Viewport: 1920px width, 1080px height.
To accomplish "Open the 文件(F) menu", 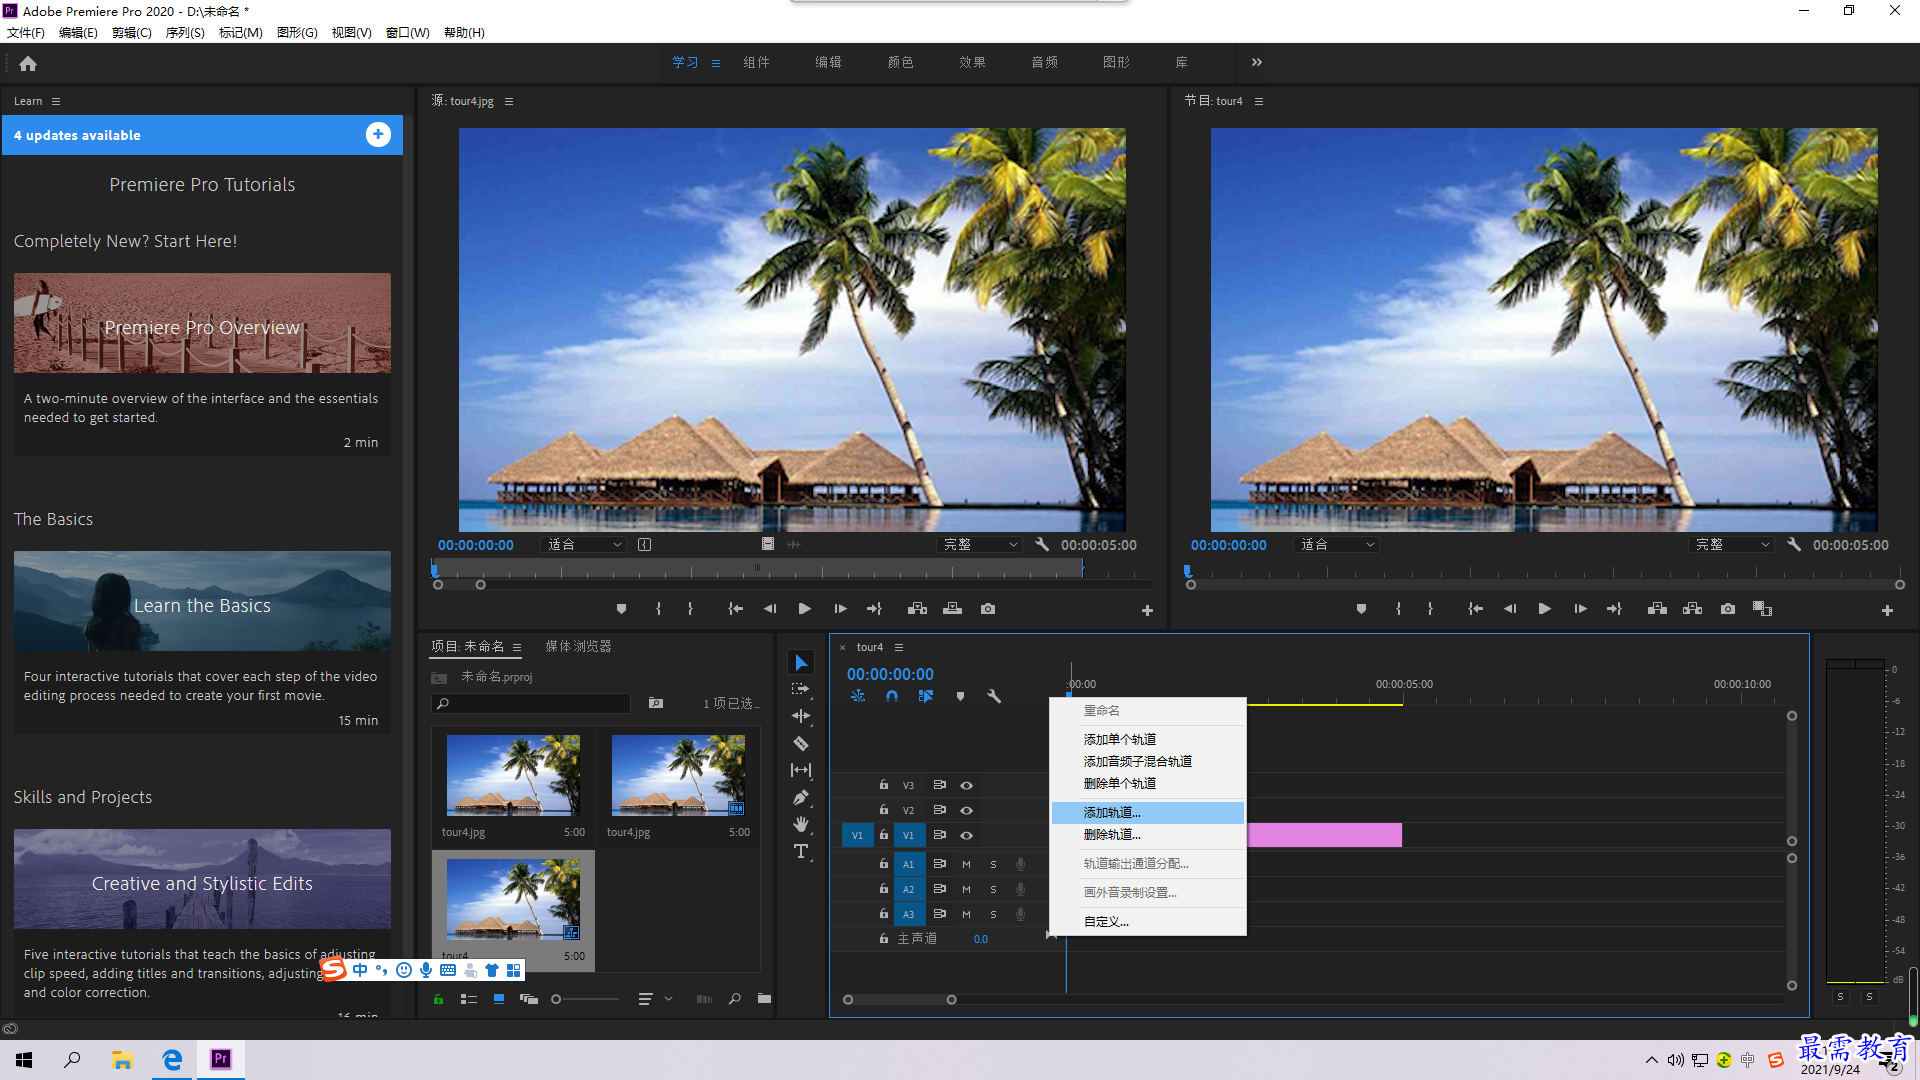I will 26,33.
